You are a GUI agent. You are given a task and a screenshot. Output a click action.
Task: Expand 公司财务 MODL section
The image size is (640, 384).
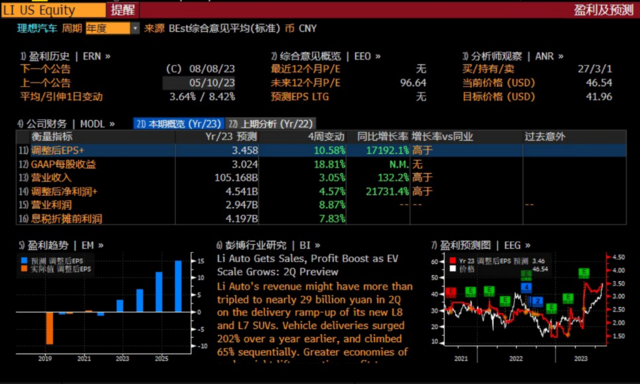click(x=66, y=124)
